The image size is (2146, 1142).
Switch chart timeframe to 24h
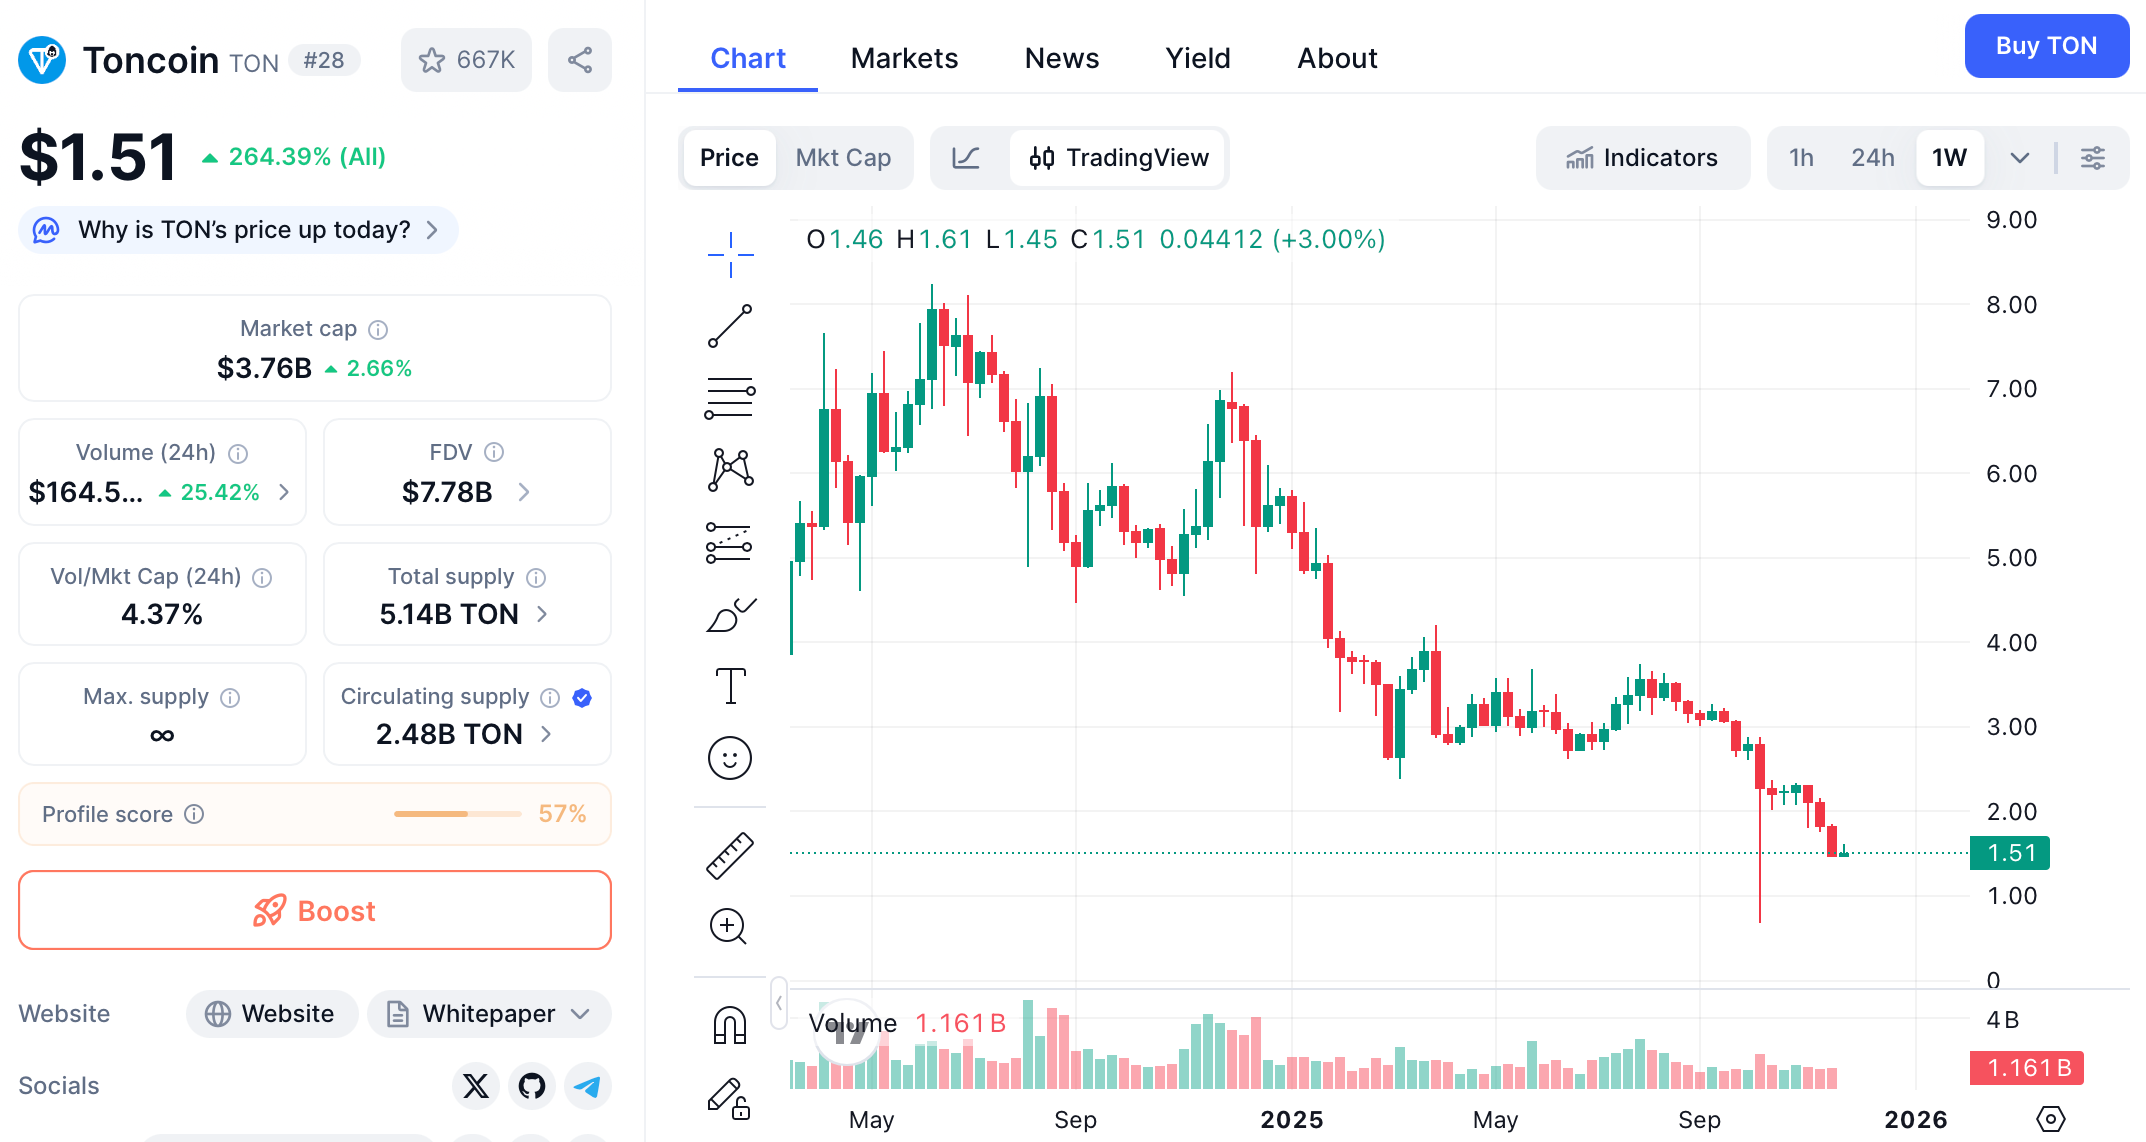click(1872, 157)
